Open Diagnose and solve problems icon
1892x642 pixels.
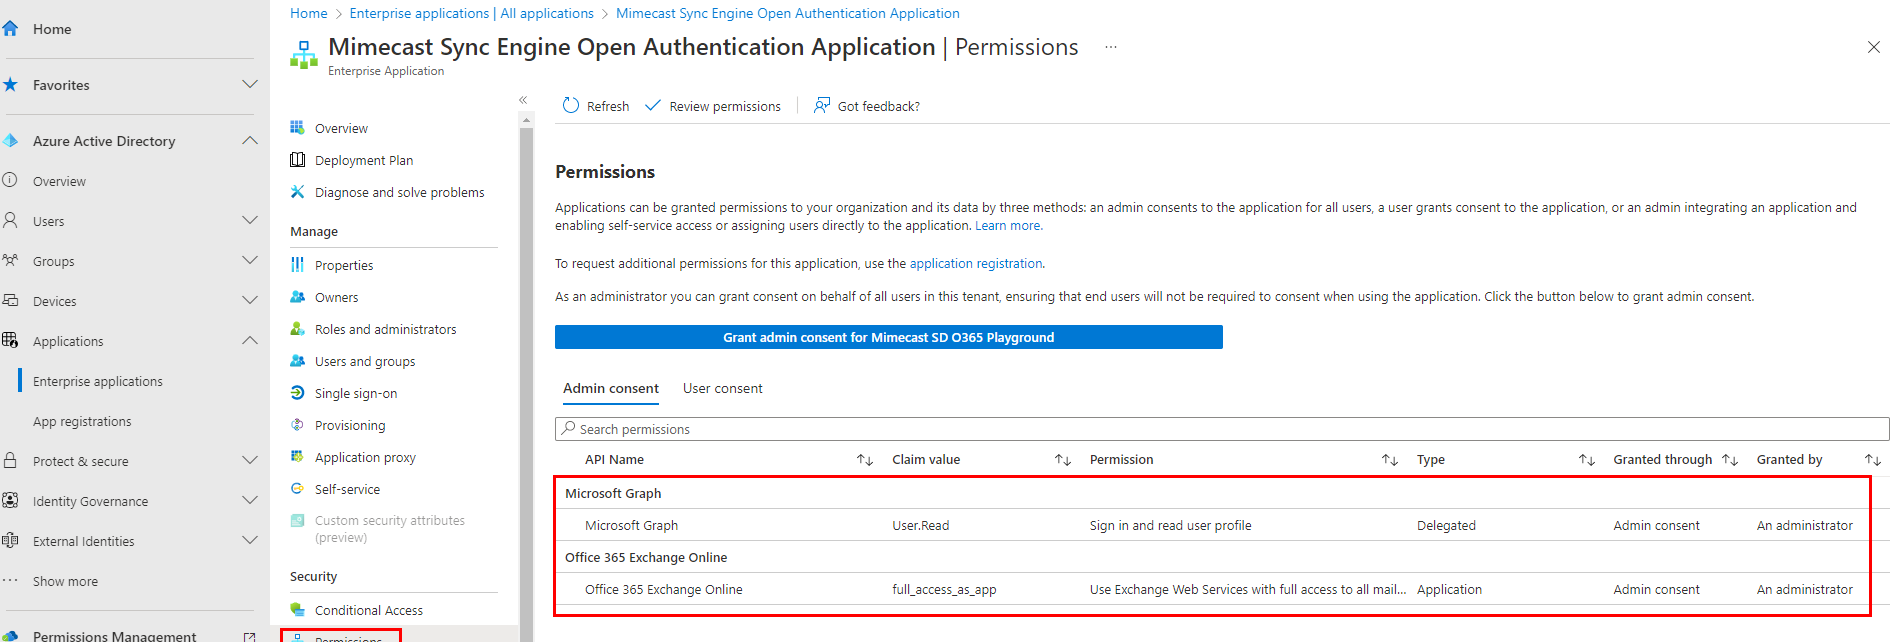(297, 192)
